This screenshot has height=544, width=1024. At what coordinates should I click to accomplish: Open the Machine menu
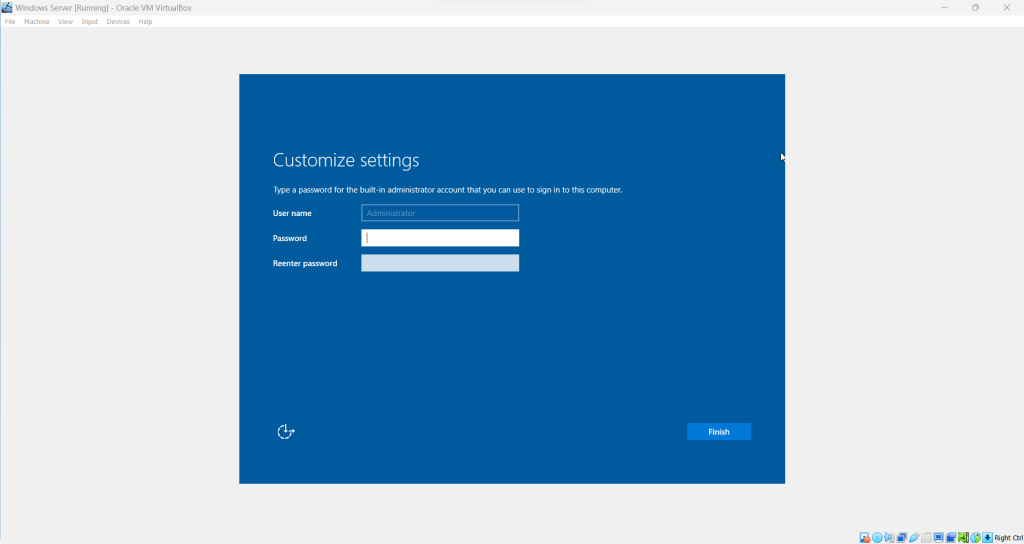pyautogui.click(x=37, y=22)
